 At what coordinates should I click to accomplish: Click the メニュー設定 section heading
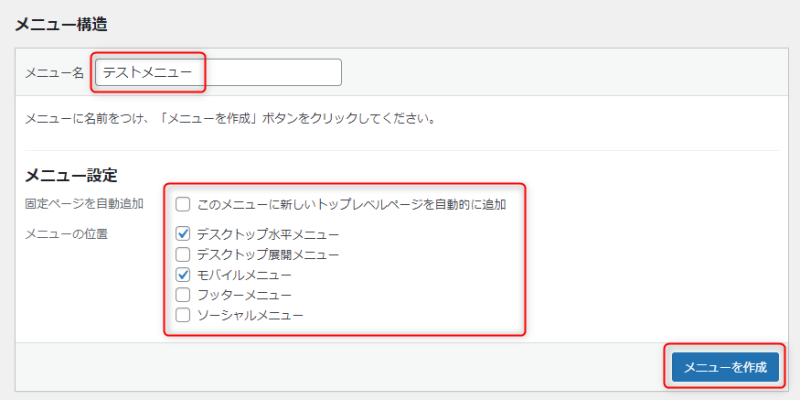71,176
